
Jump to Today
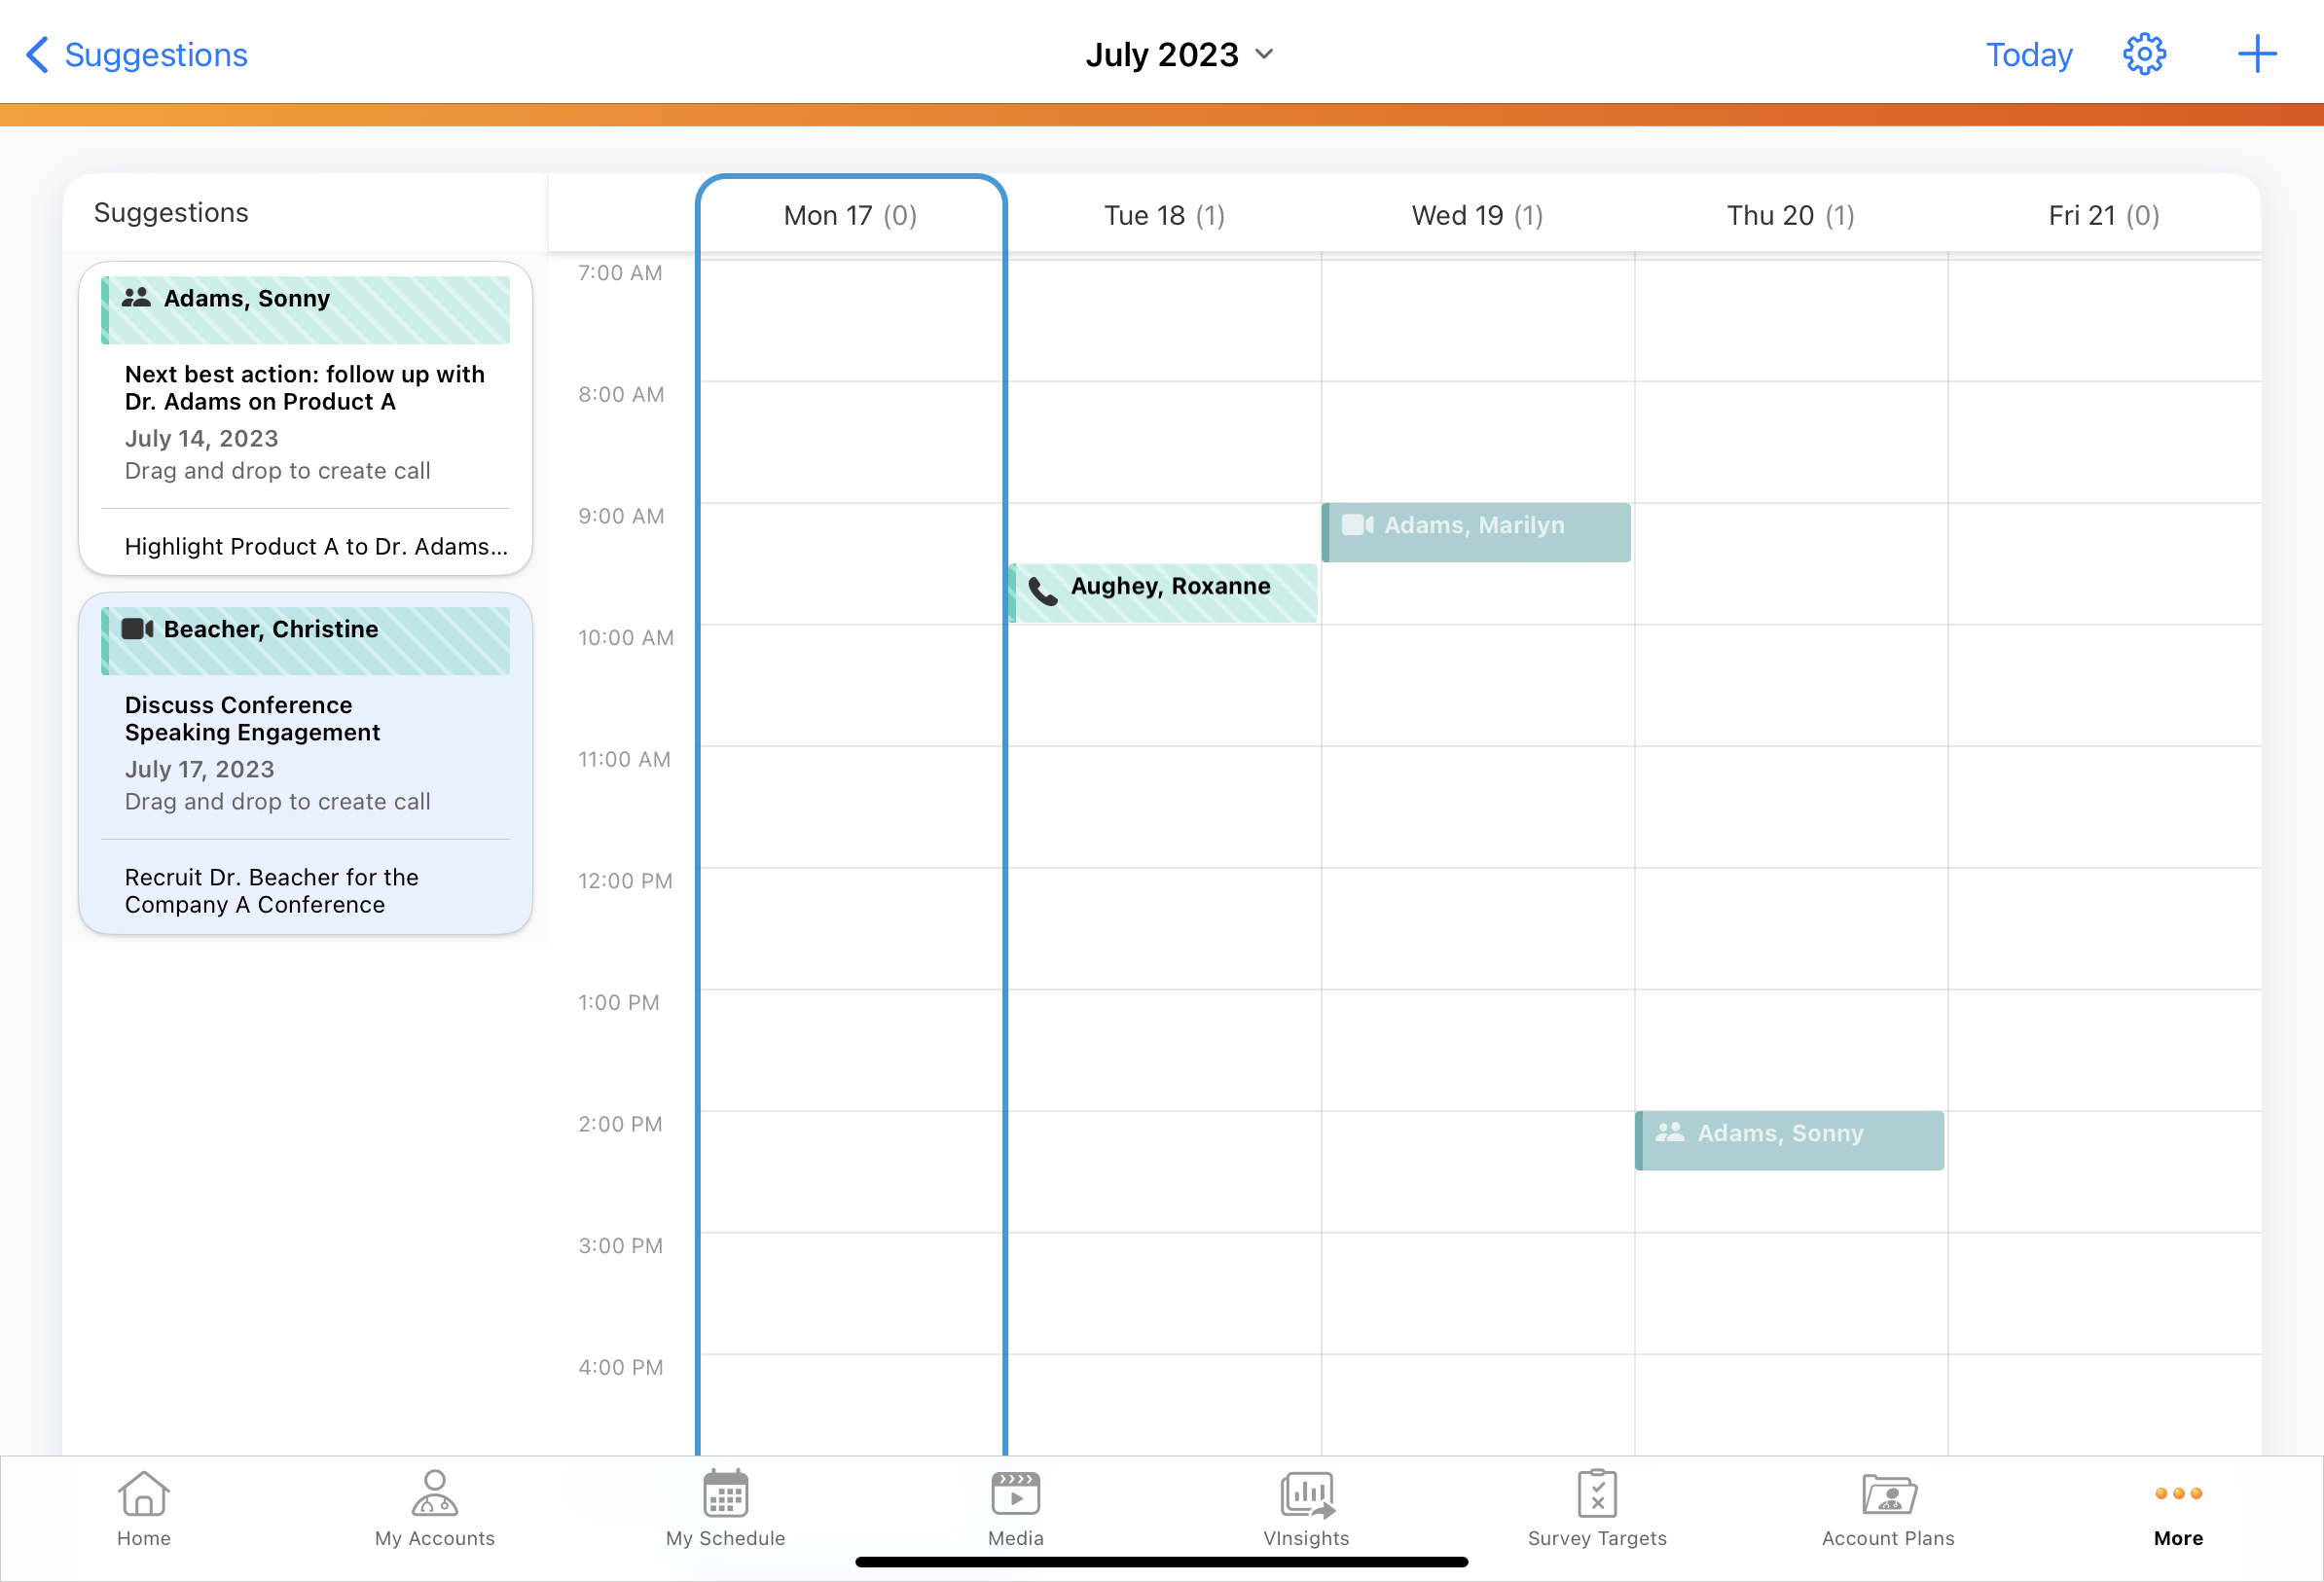tap(2028, 54)
